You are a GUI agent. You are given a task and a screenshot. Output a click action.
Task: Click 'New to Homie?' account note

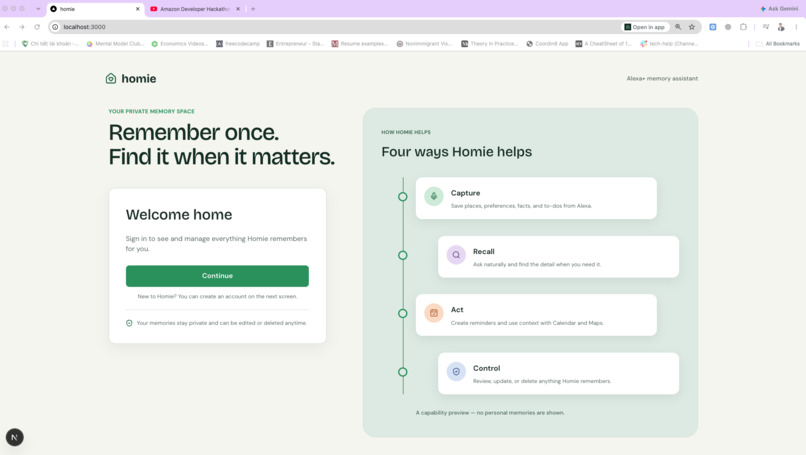217,296
